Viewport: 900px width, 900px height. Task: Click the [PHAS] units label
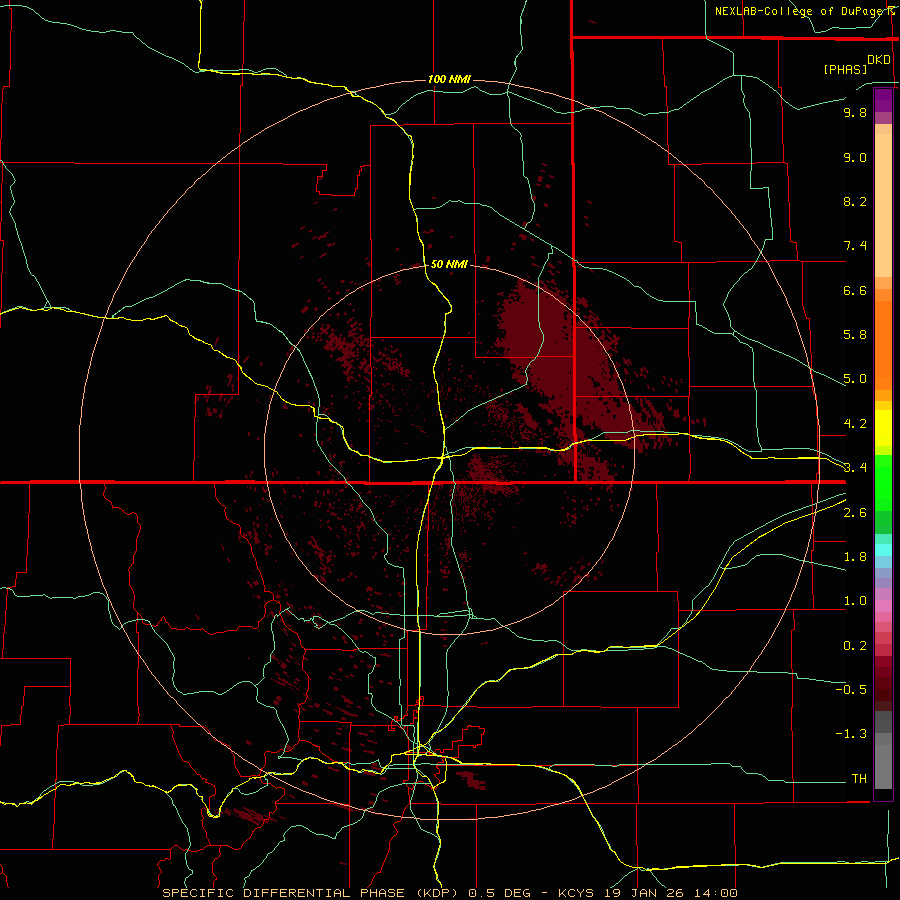click(x=845, y=69)
